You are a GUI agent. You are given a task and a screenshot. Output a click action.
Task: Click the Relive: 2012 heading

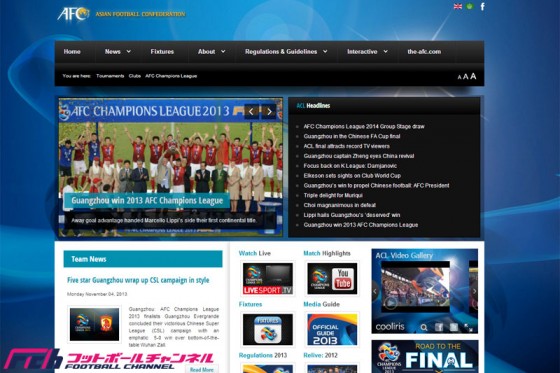320,355
